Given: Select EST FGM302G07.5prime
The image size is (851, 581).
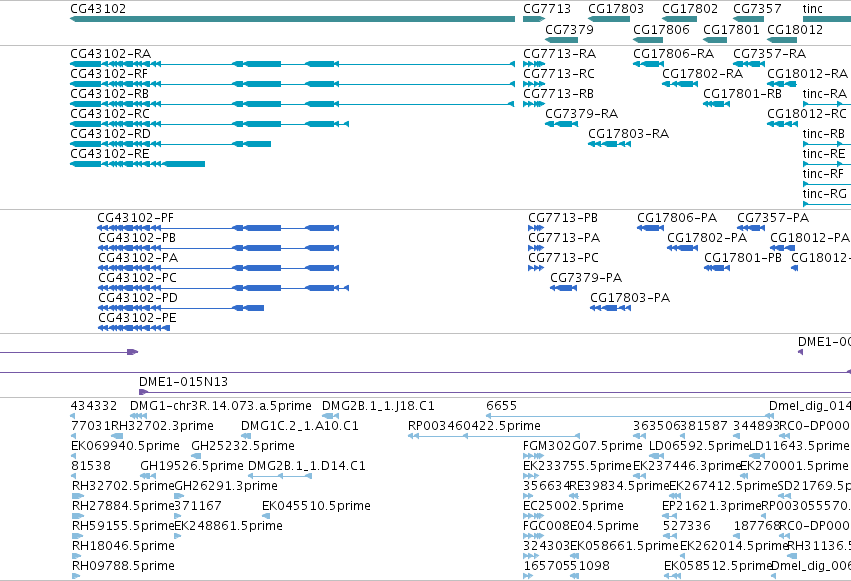Looking at the screenshot, I should tap(533, 456).
